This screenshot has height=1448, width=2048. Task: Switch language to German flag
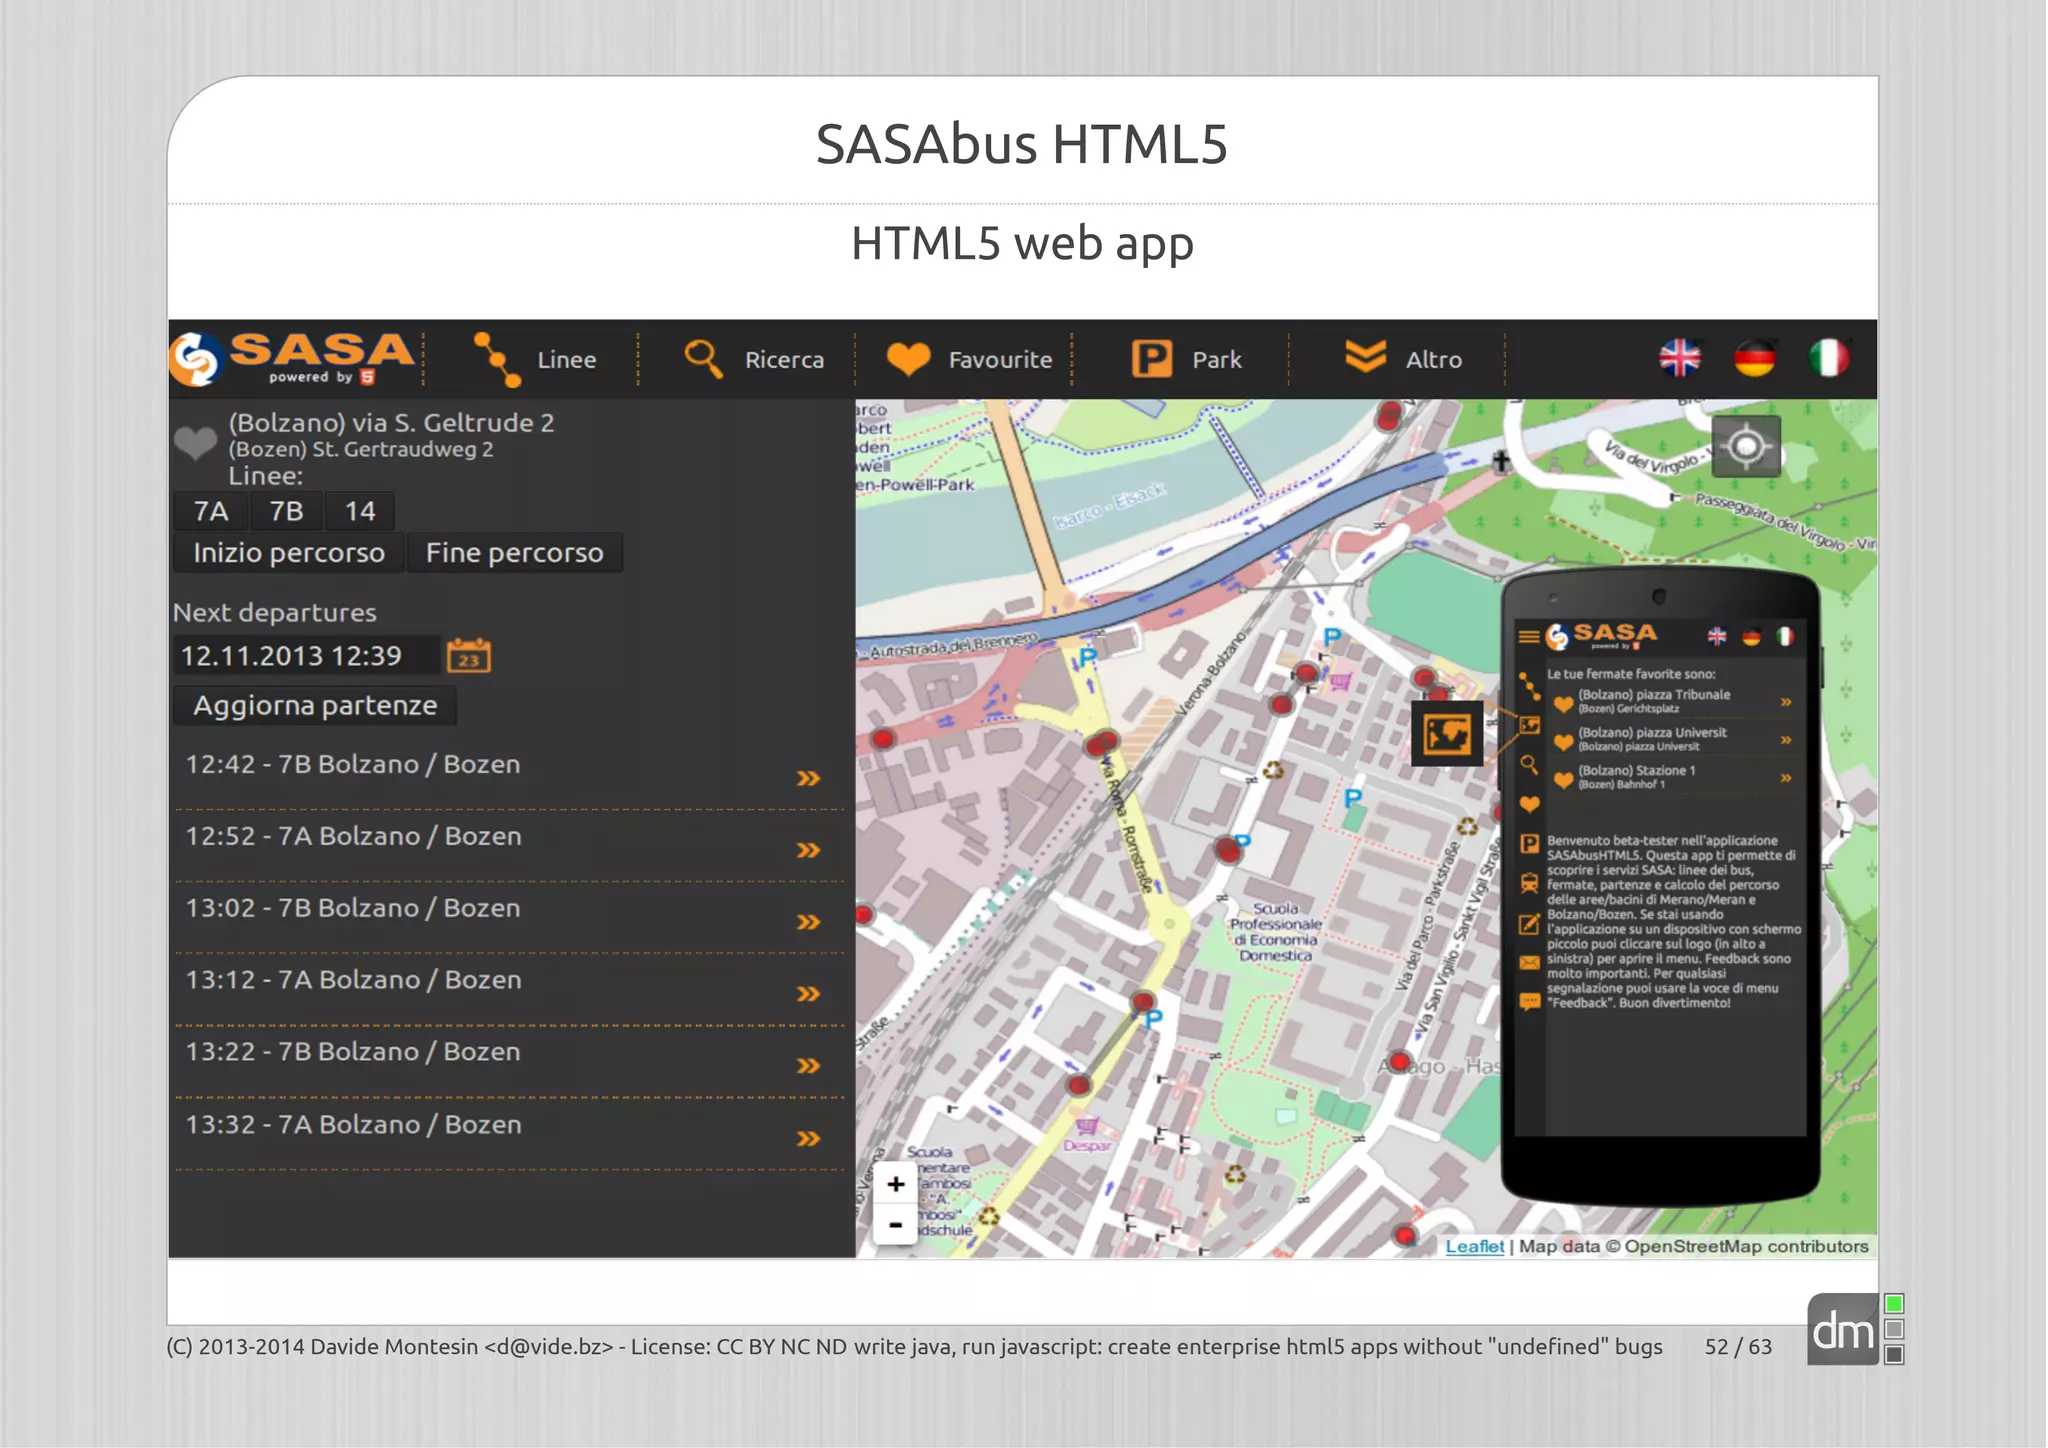point(1754,358)
